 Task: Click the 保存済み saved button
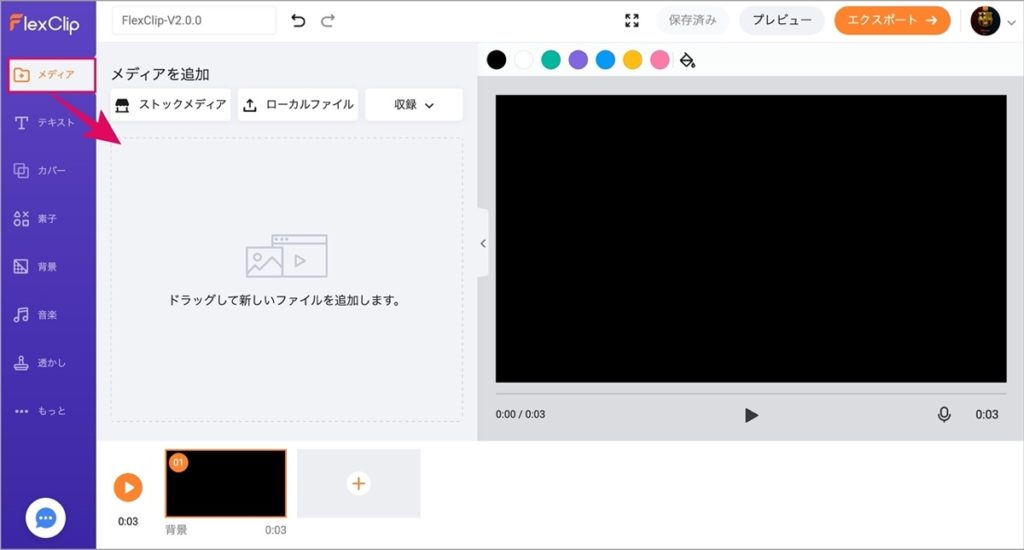(692, 20)
